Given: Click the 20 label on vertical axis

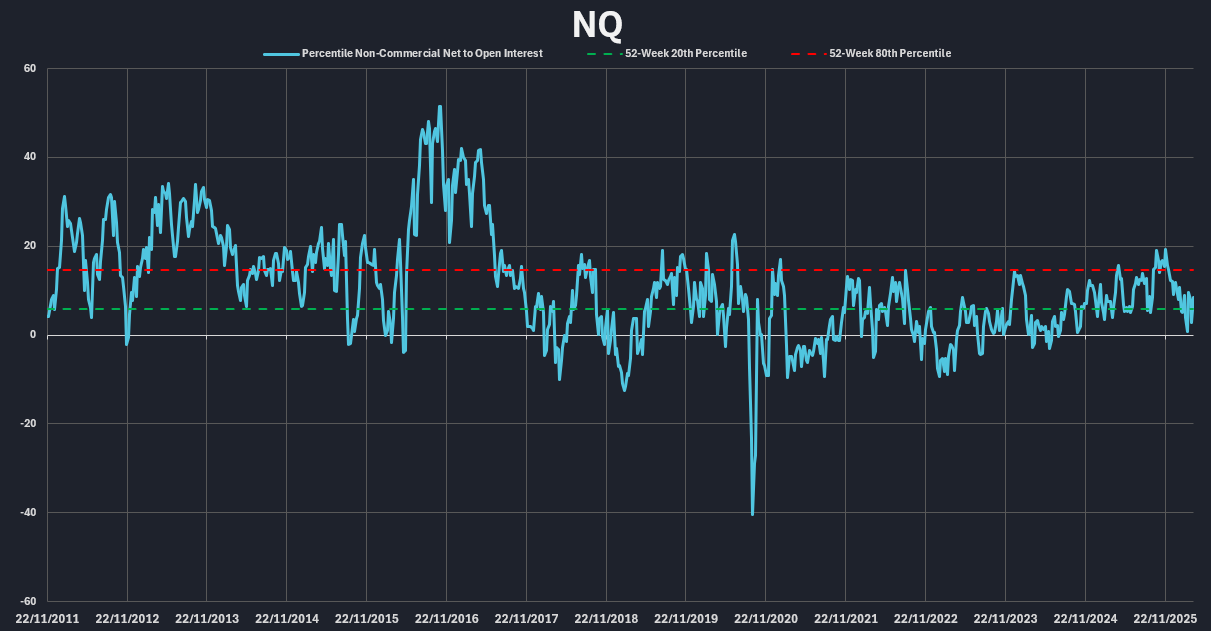Looking at the screenshot, I should [30, 246].
